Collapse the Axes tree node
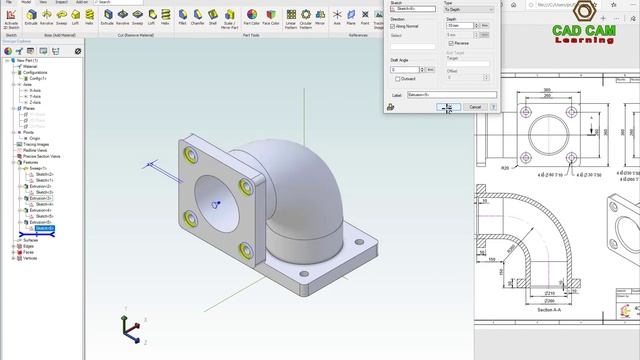The height and width of the screenshot is (360, 640). 13,84
